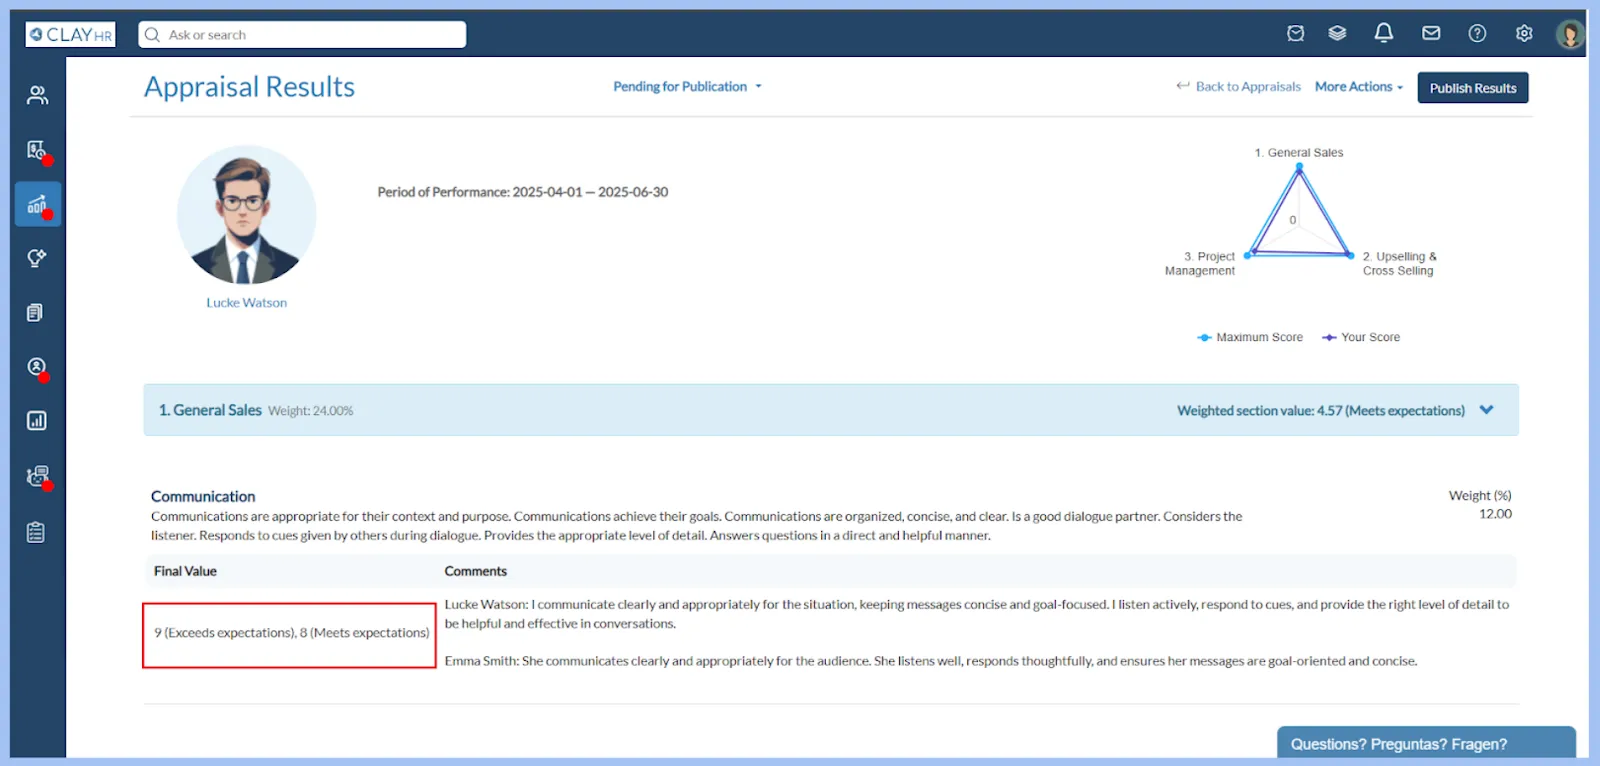Open the layers stack icon in top bar
Screen dimensions: 1600x766
coord(1337,33)
